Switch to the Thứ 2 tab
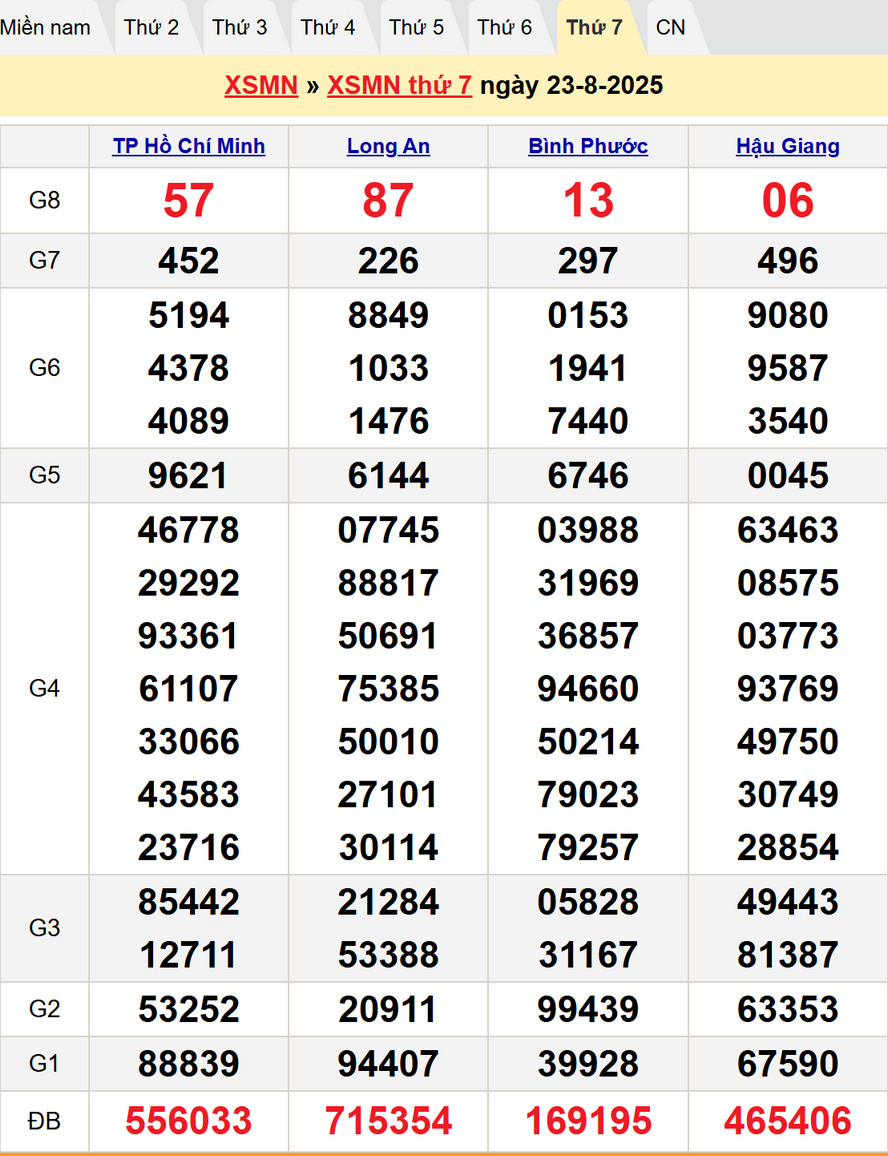 151,27
